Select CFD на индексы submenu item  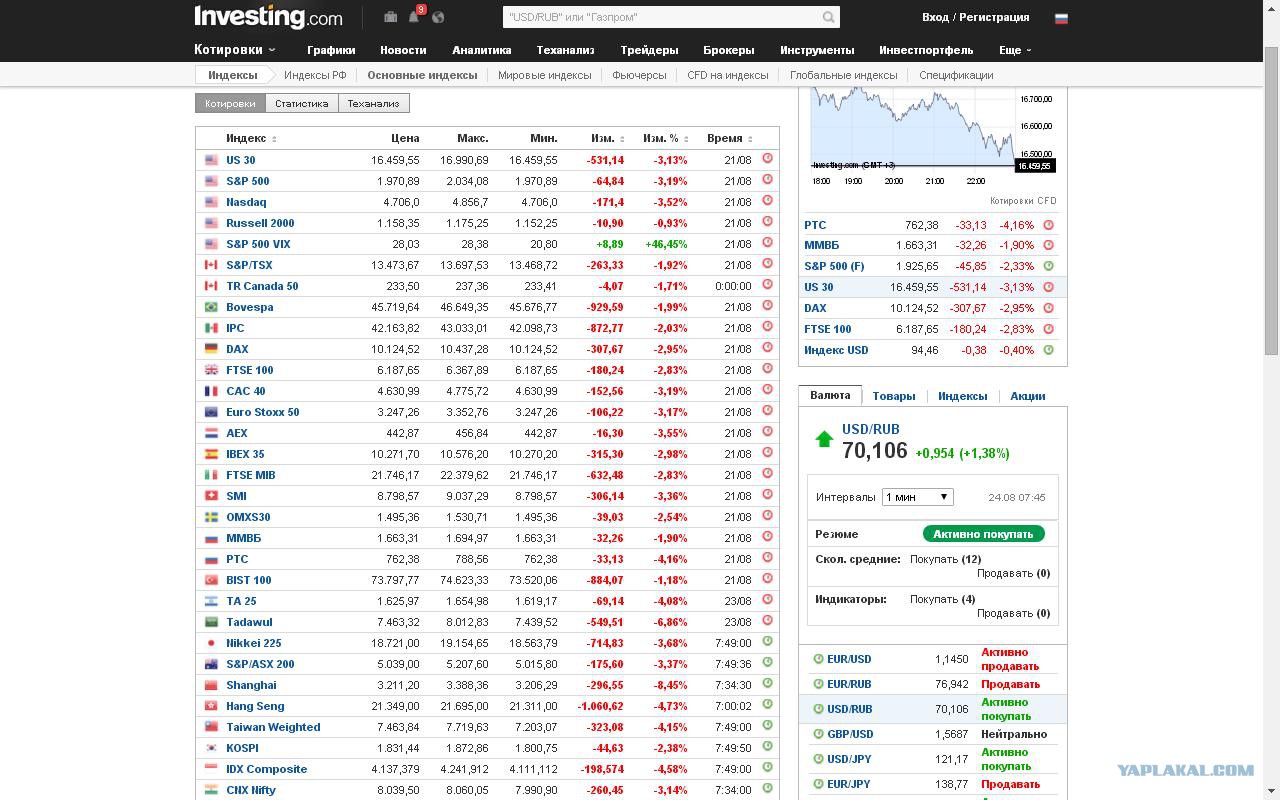coord(728,75)
